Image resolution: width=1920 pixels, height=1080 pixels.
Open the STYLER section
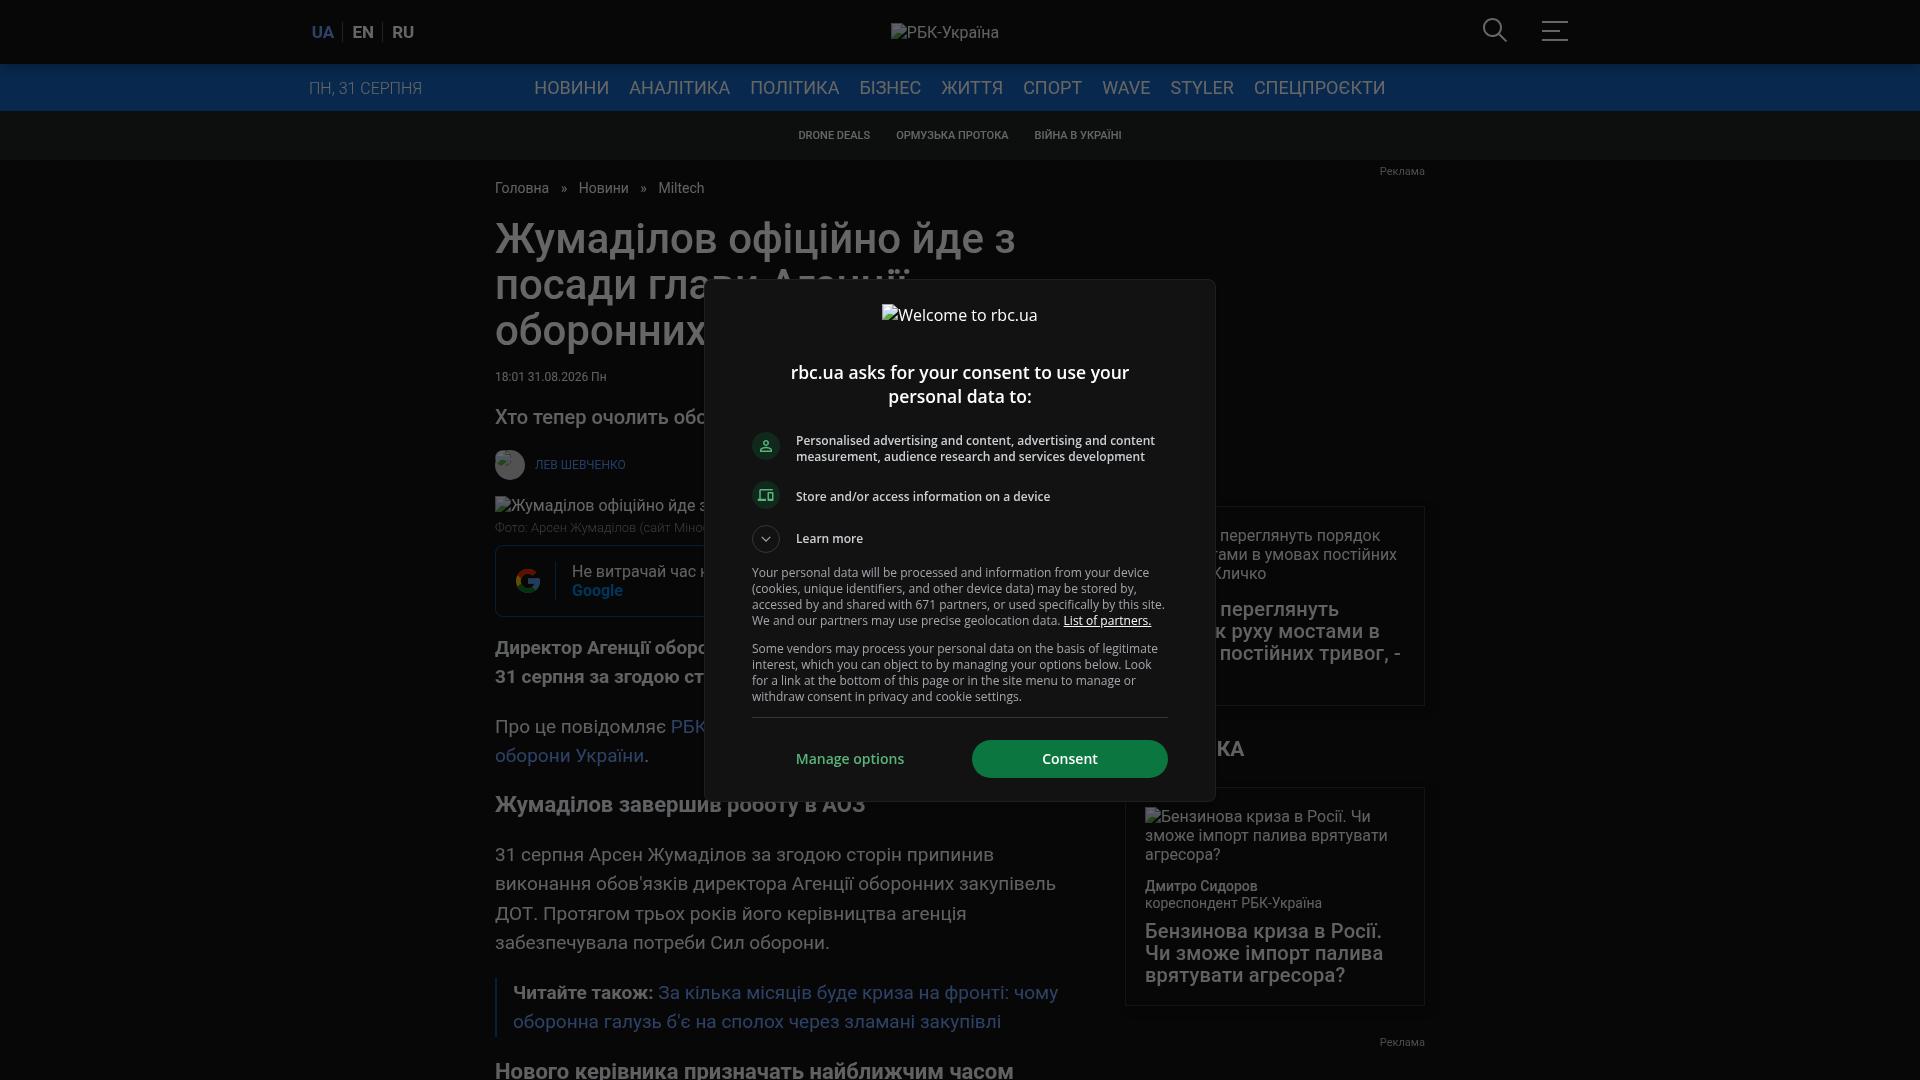tap(1202, 88)
